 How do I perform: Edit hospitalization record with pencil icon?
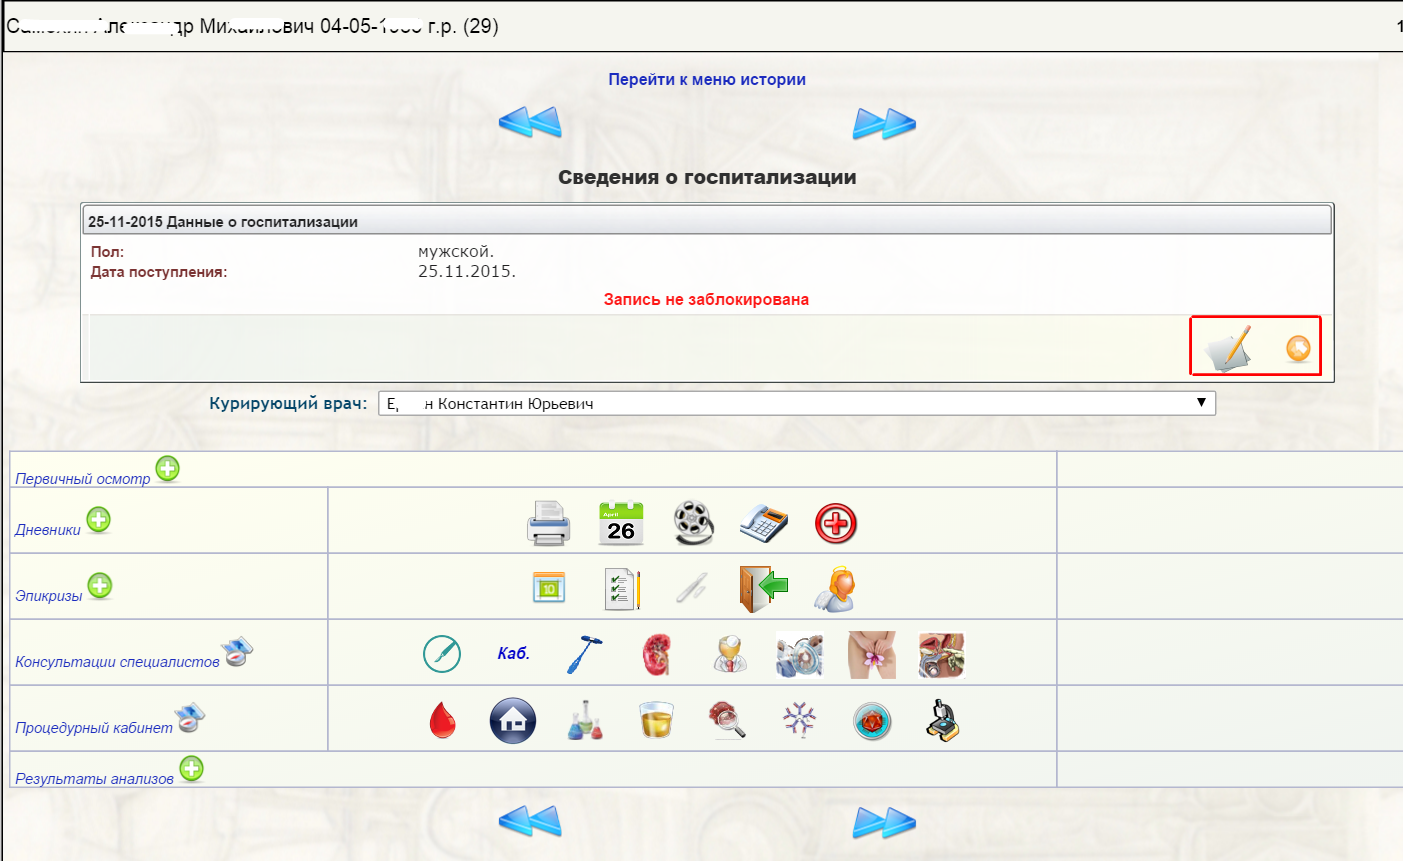[x=1229, y=347]
